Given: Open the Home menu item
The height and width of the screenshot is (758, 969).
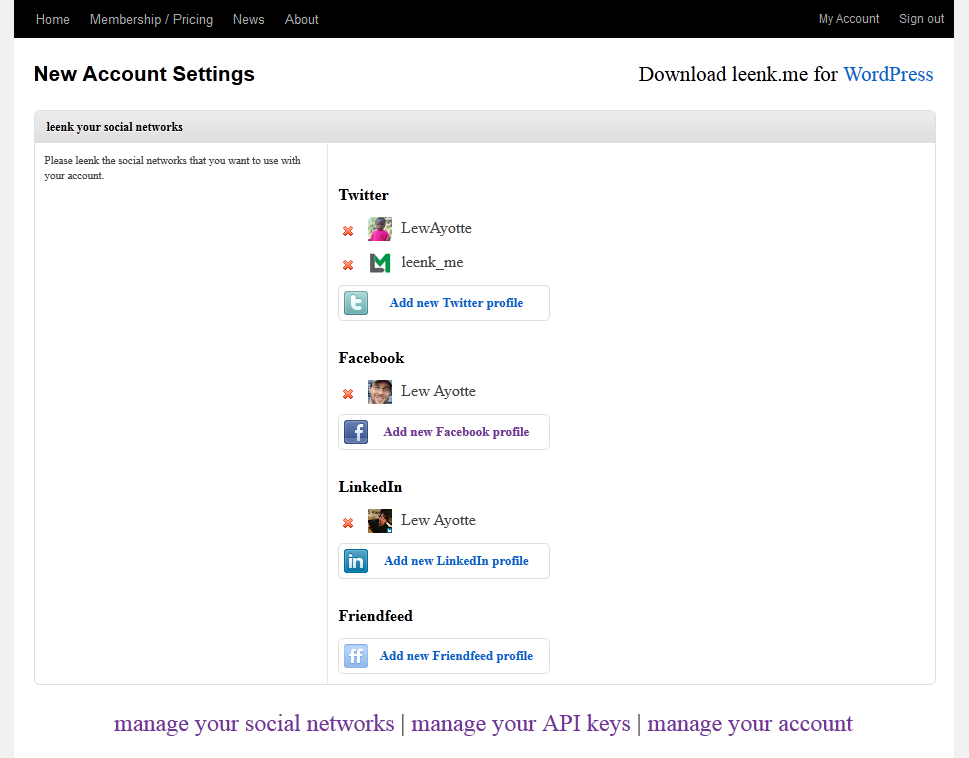Looking at the screenshot, I should (53, 19).
